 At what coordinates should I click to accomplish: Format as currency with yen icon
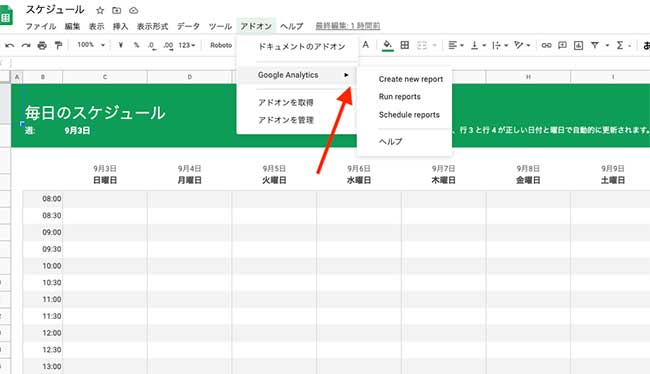(x=121, y=45)
